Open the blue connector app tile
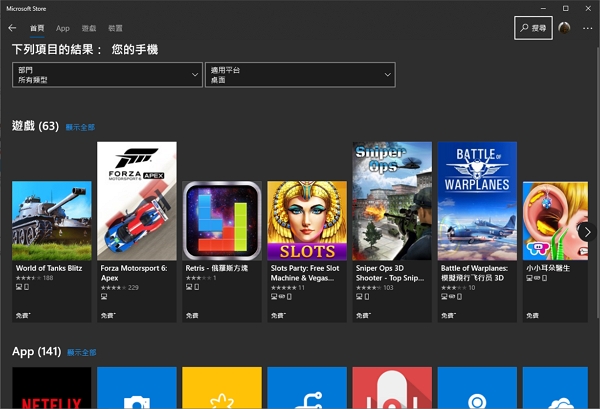 (x=307, y=388)
